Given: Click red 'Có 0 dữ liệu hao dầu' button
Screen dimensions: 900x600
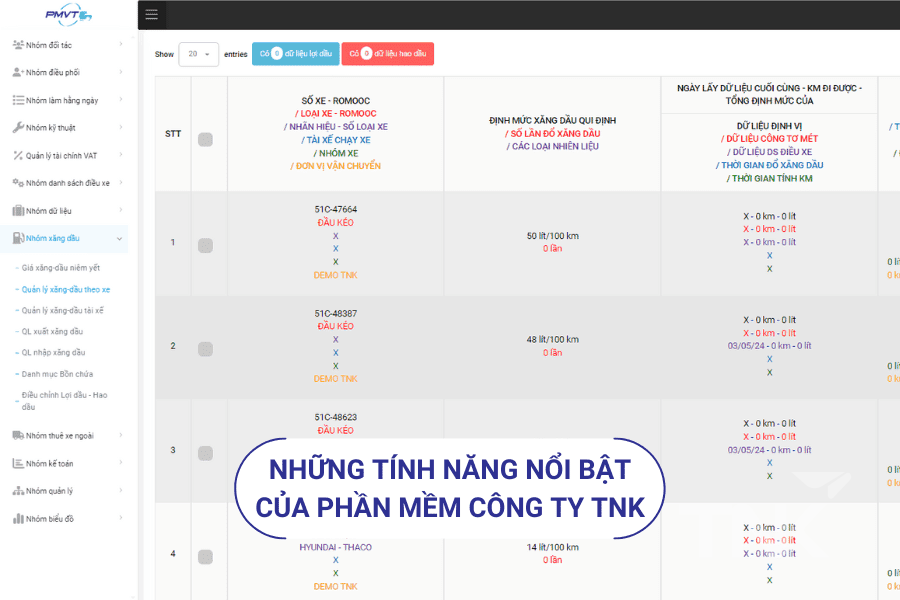Looking at the screenshot, I should click(x=387, y=53).
